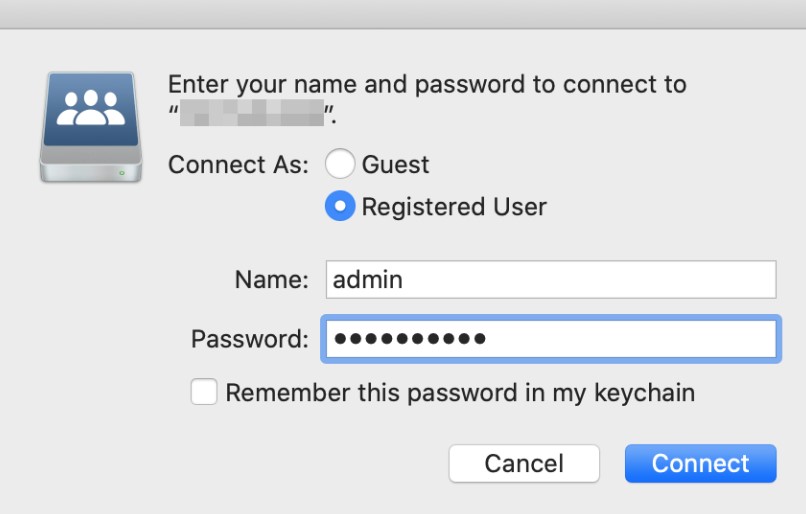Image resolution: width=806 pixels, height=514 pixels.
Task: Click the green status light on the drive icon
Action: pyautogui.click(x=122, y=172)
